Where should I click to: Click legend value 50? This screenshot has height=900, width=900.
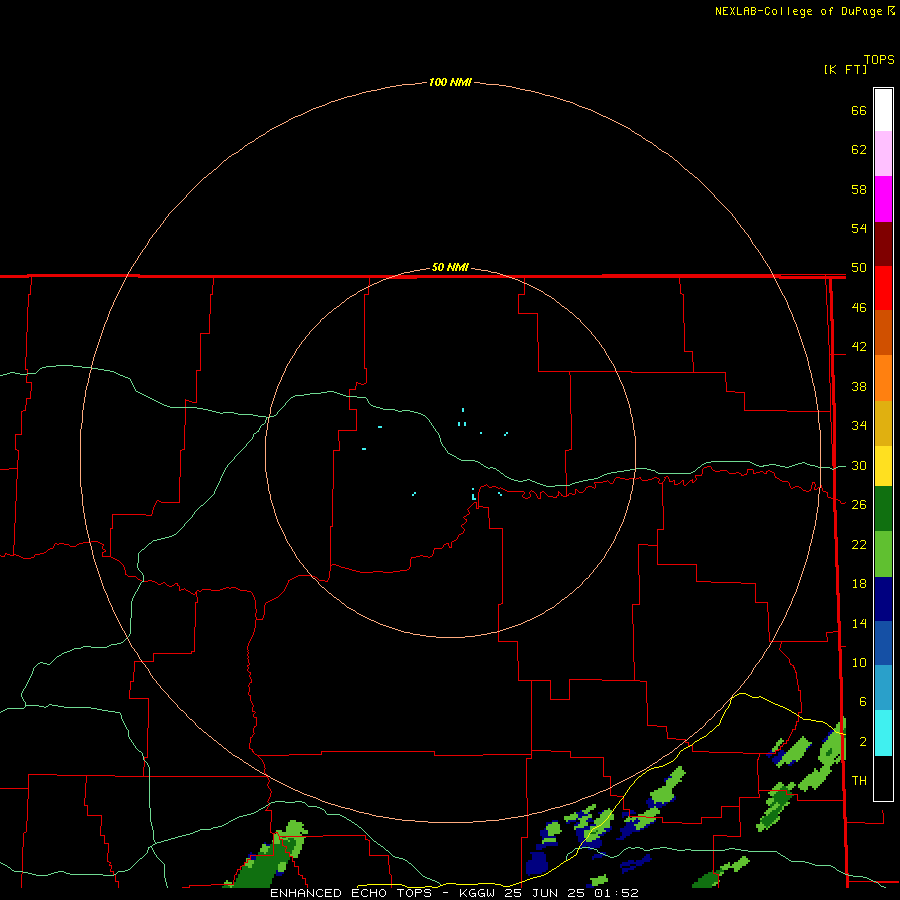tap(859, 268)
